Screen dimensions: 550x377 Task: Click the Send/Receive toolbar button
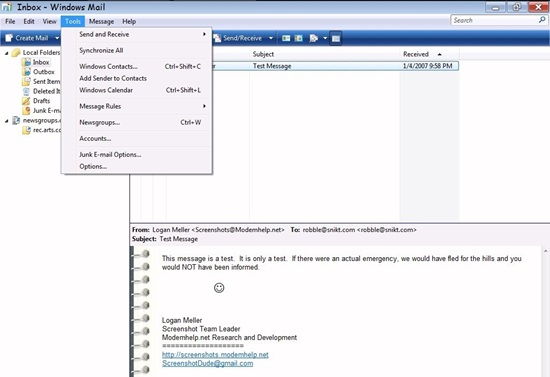[239, 38]
